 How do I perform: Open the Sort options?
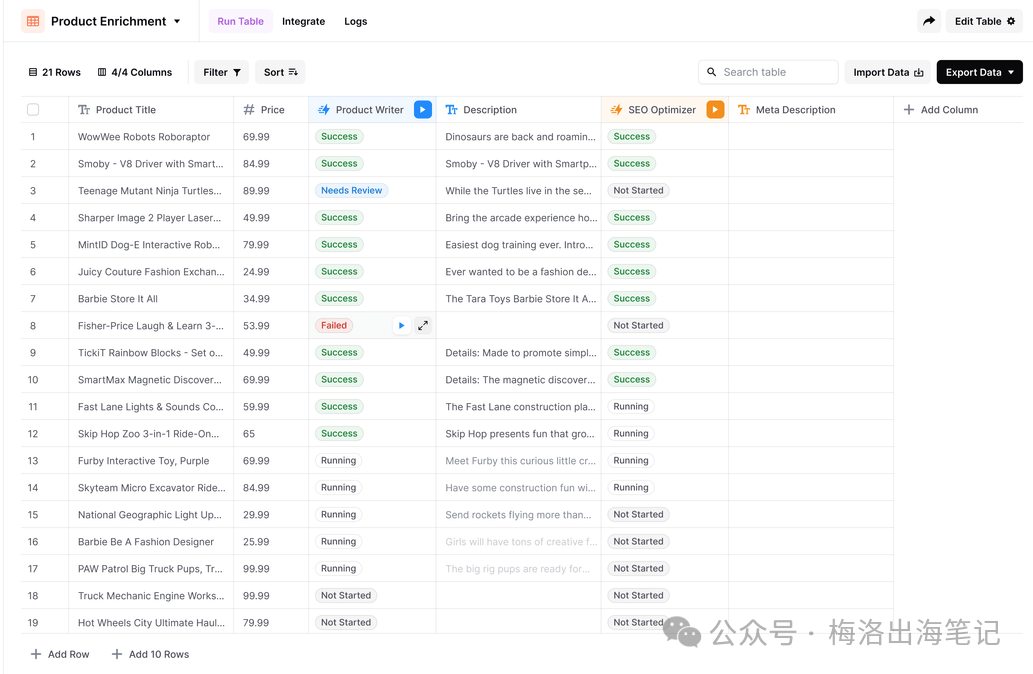click(281, 72)
